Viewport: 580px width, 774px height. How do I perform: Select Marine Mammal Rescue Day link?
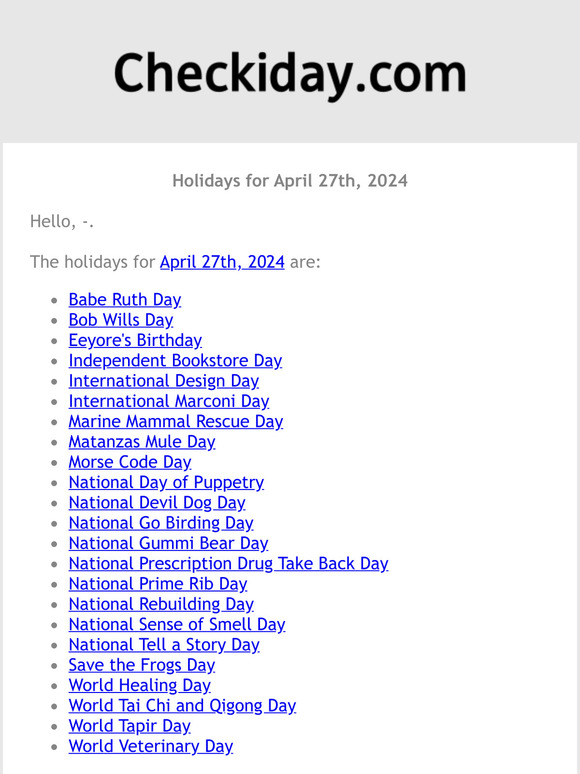(176, 421)
